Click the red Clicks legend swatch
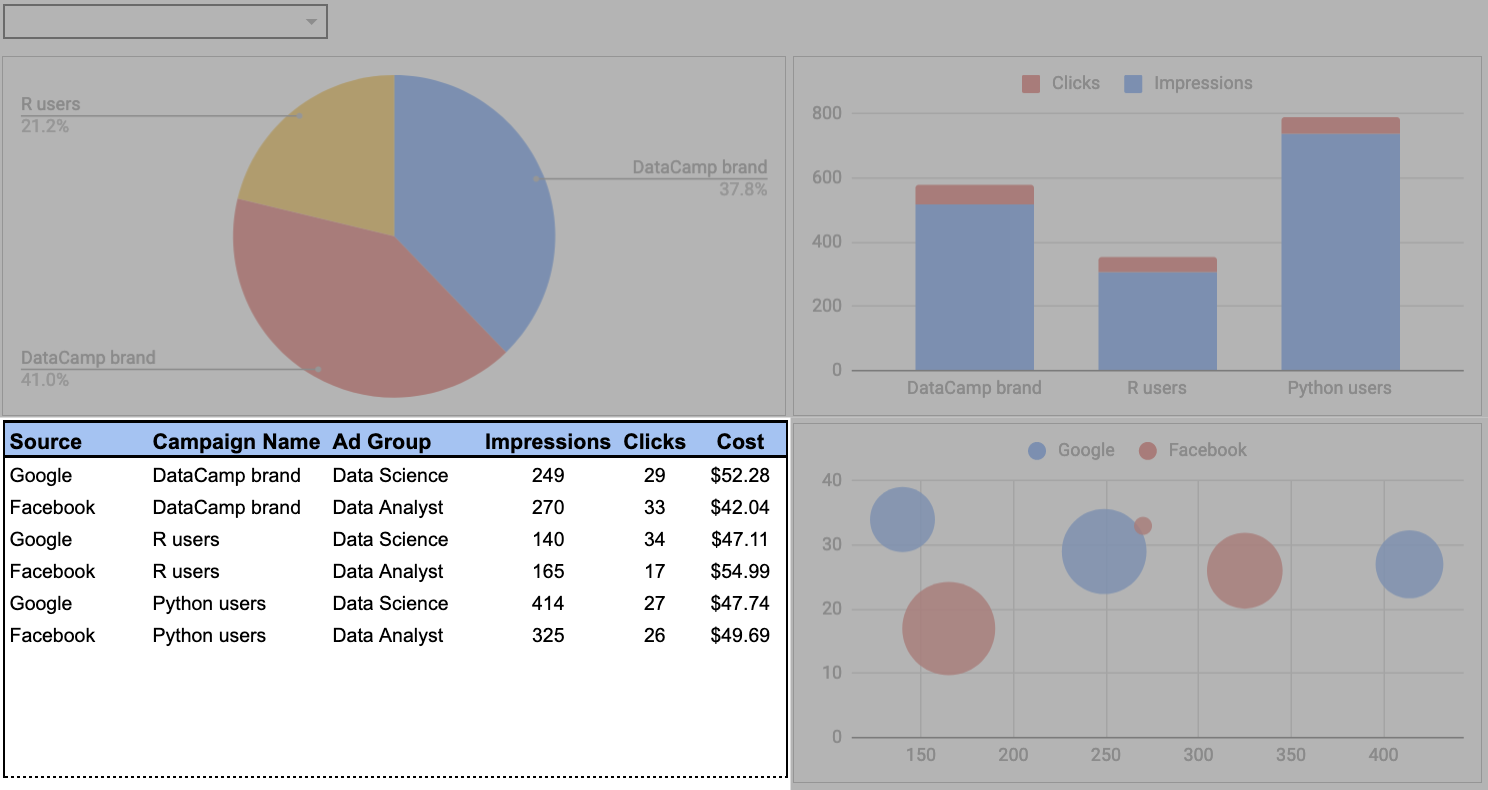 pos(1031,84)
